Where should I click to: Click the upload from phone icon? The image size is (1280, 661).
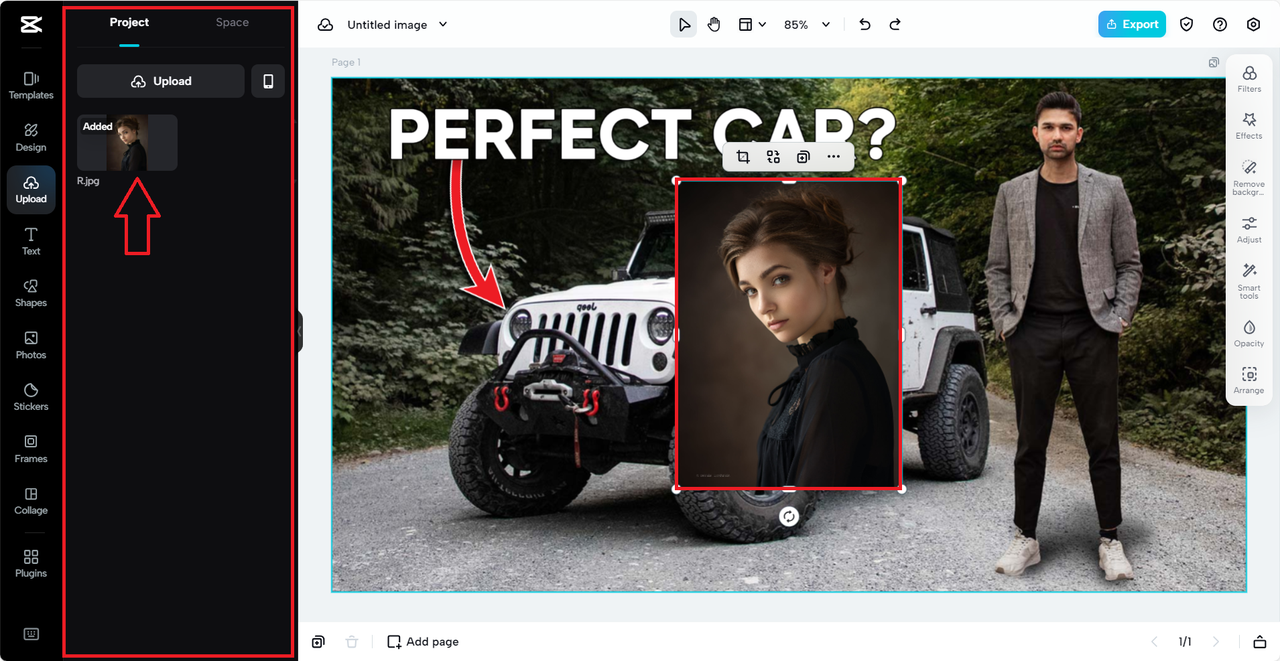tap(268, 81)
